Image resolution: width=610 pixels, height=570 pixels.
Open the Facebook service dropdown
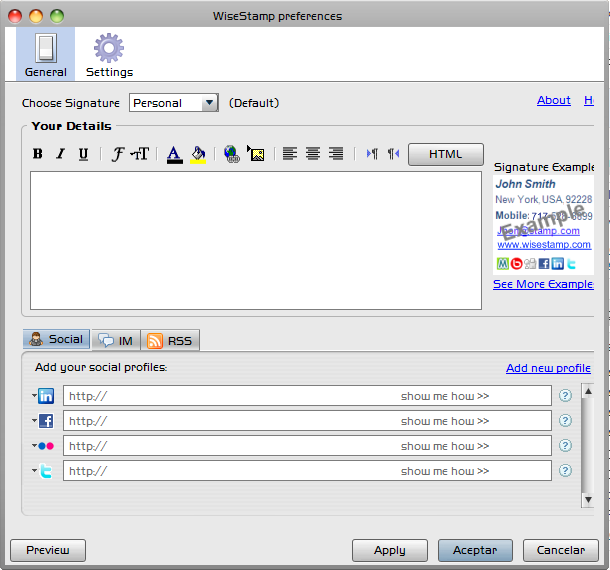(x=43, y=421)
